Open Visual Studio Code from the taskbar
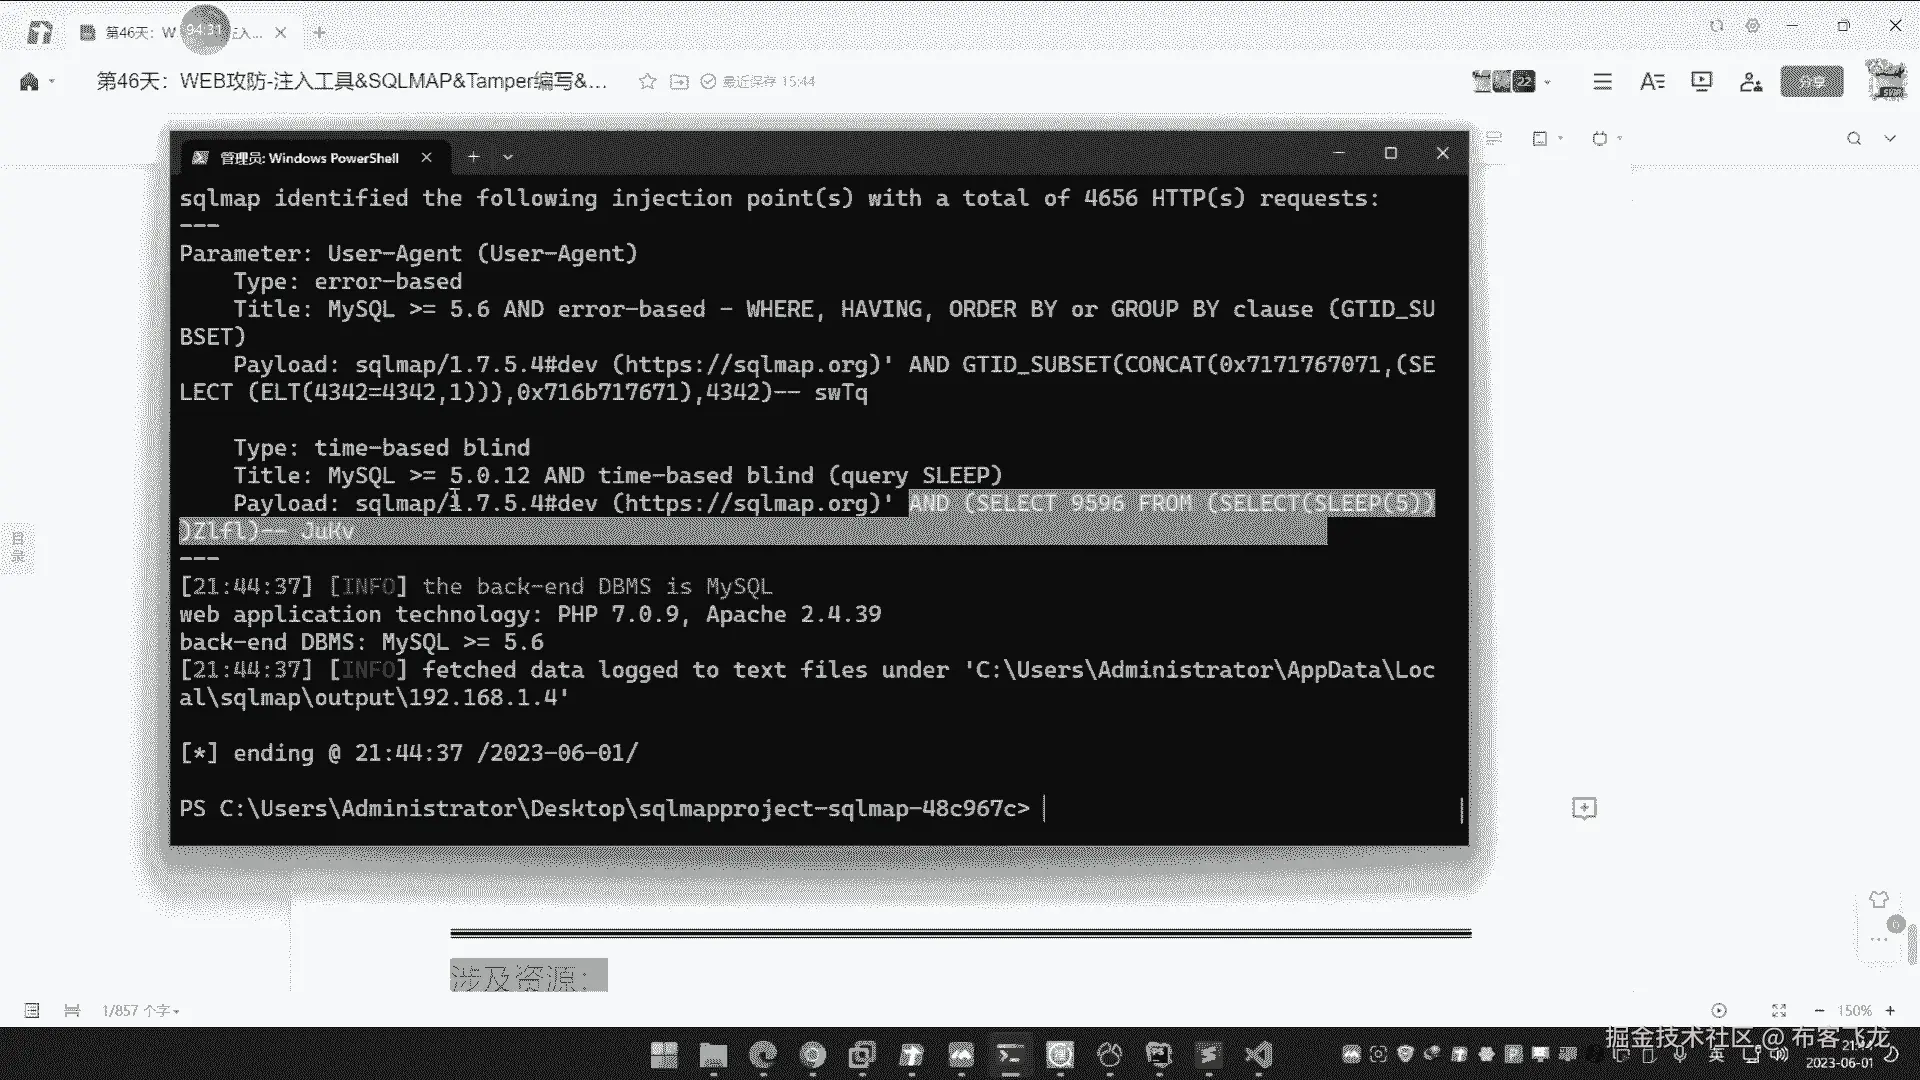Screen dimensions: 1920x1080 pyautogui.click(x=1258, y=1054)
